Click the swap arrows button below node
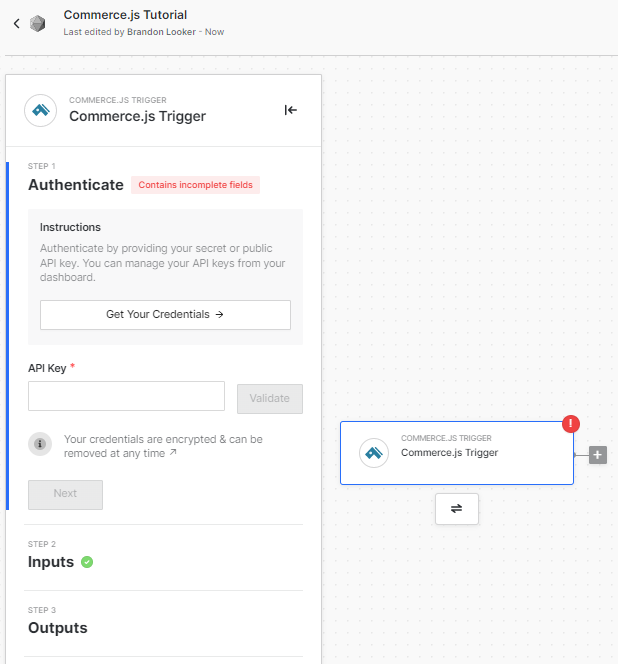The width and height of the screenshot is (618, 664). point(456,509)
